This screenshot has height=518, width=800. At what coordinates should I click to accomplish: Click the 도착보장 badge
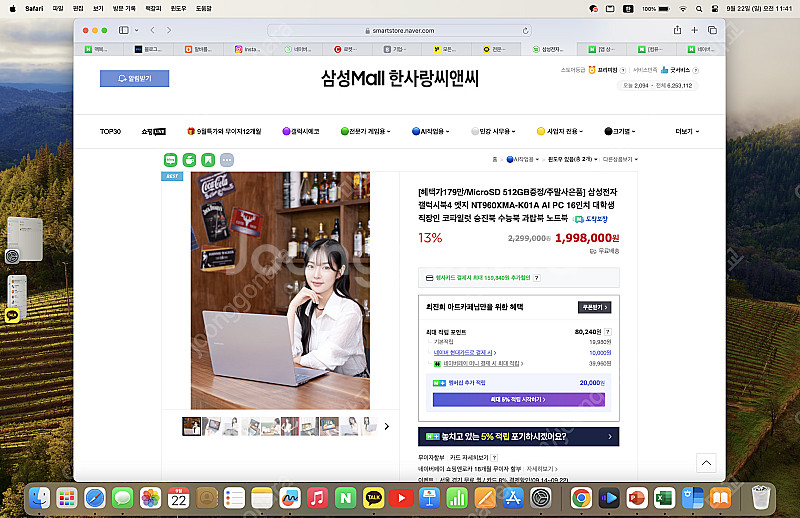click(591, 219)
